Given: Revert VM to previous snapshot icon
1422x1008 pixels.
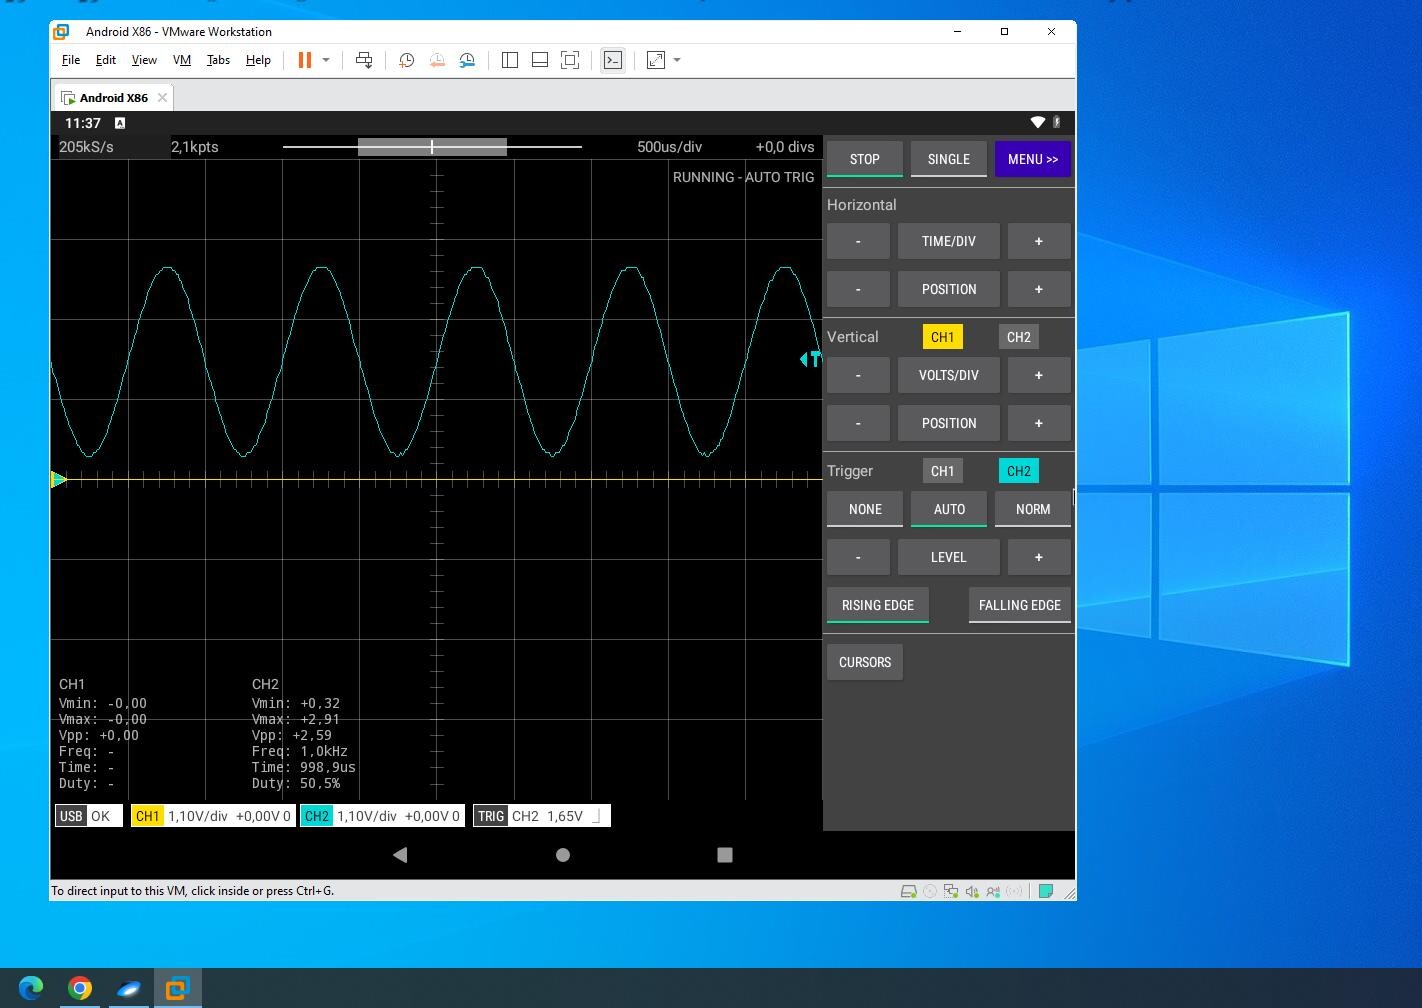Looking at the screenshot, I should 437,60.
